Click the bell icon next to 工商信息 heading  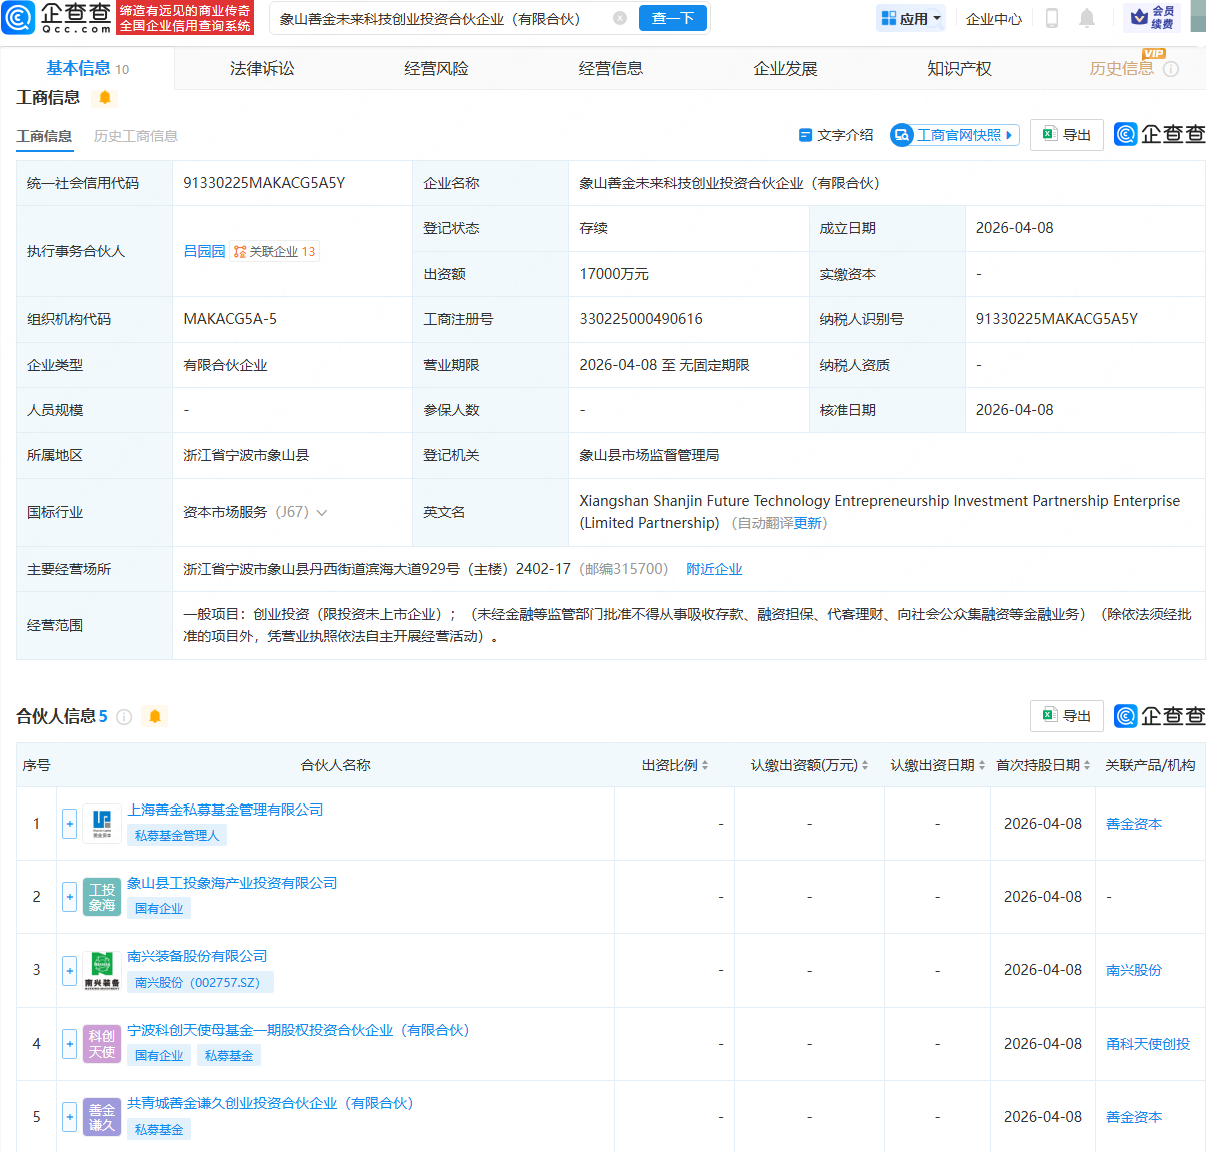tap(105, 97)
